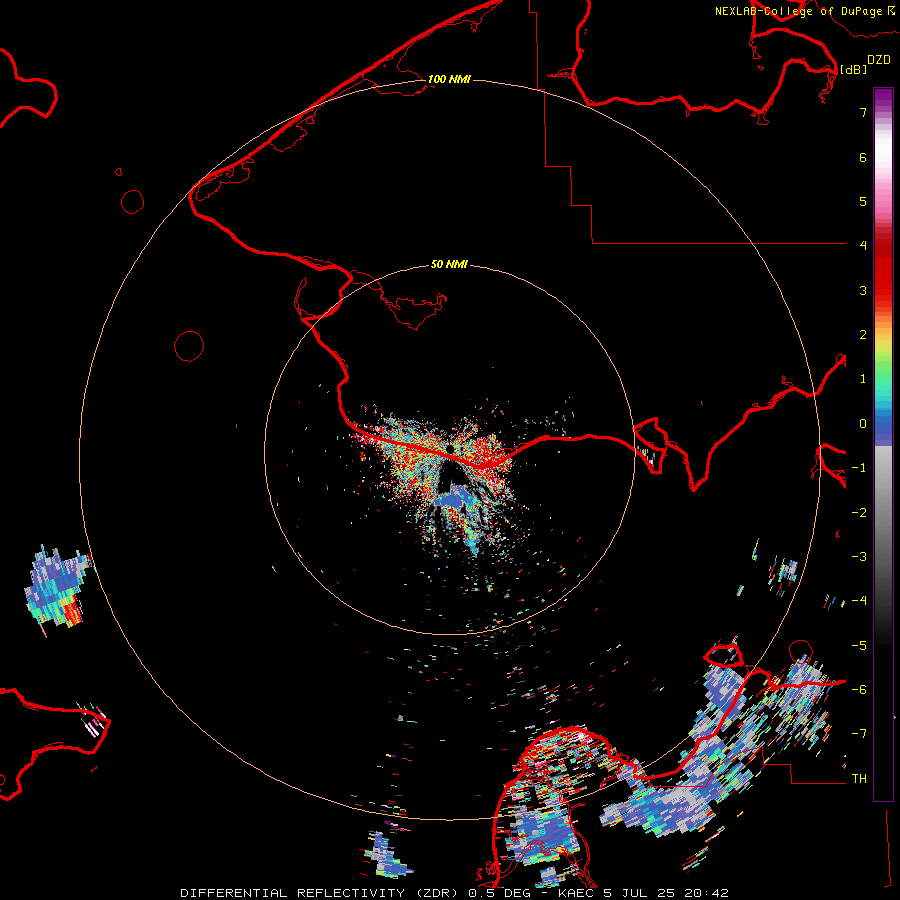Click the [dB] units label
The height and width of the screenshot is (900, 900).
pyautogui.click(x=853, y=69)
